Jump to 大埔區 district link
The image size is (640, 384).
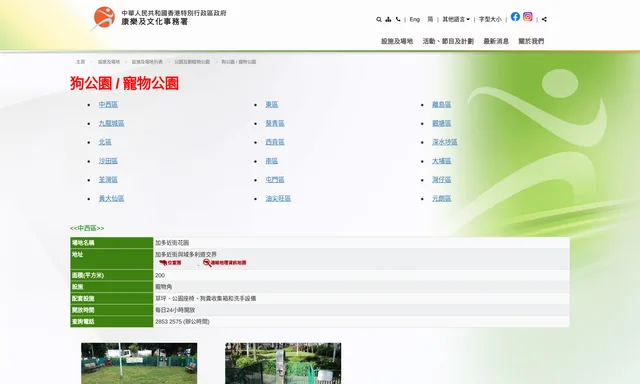[x=442, y=161]
